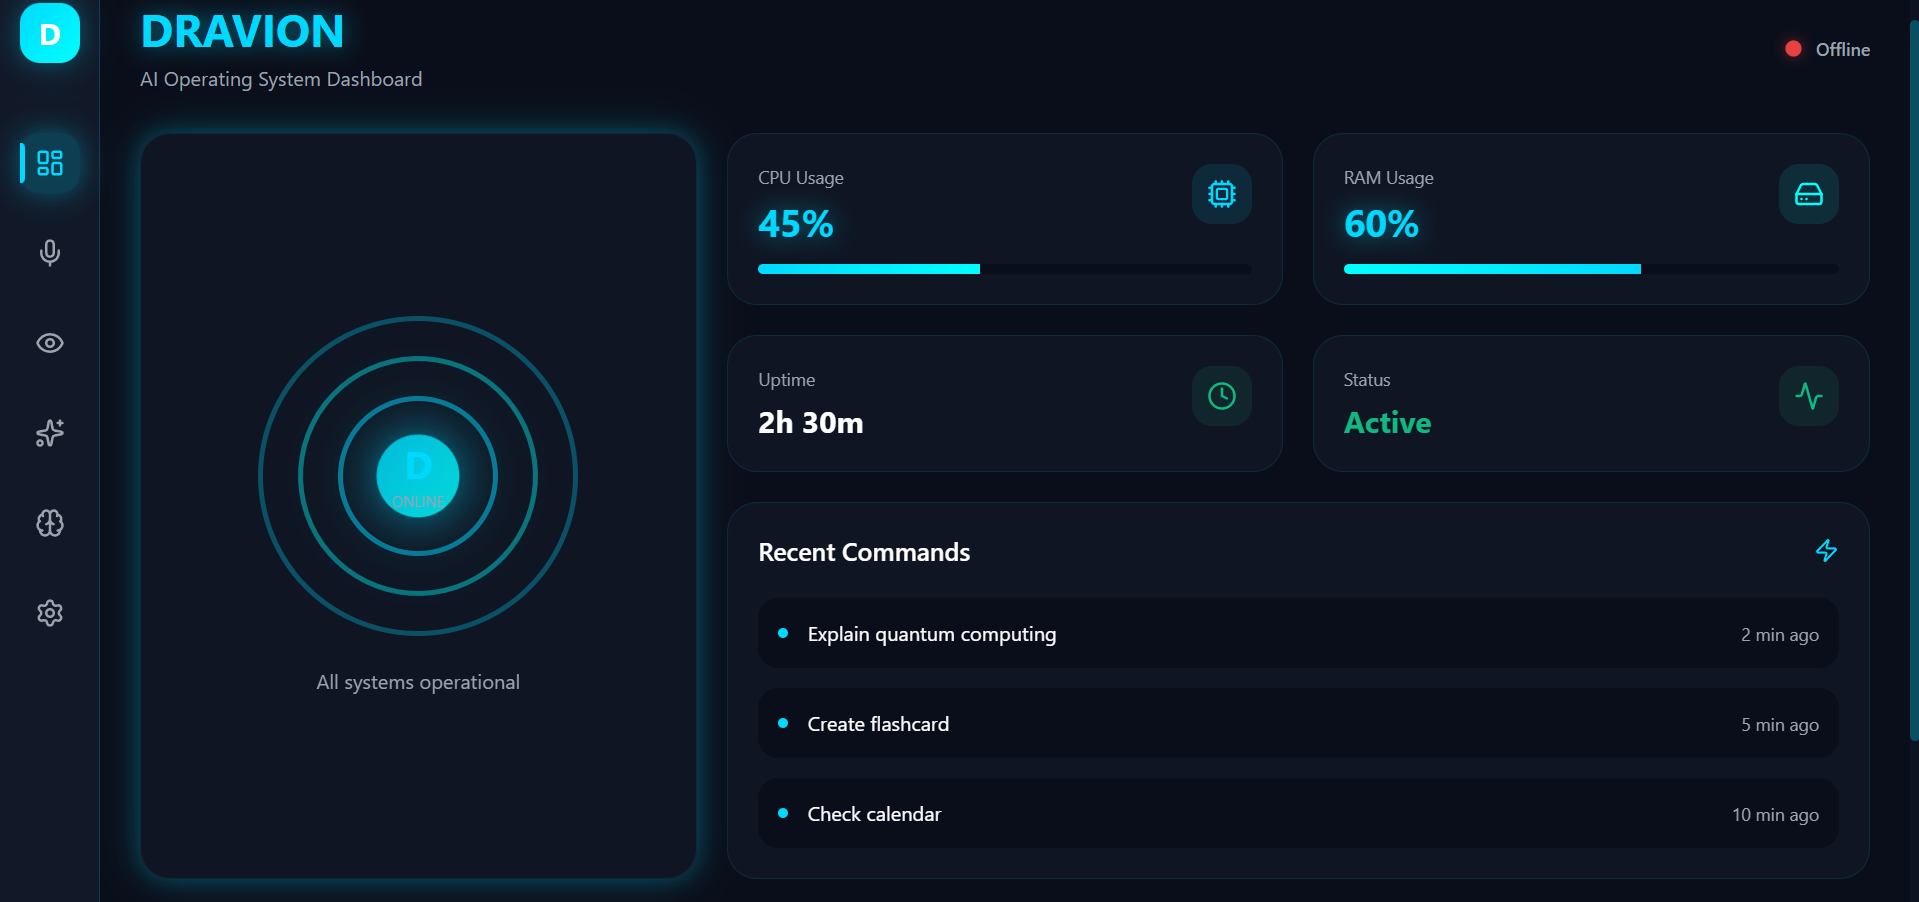Toggle the status dot beside Explain quantum computing
The height and width of the screenshot is (902, 1919).
pos(782,633)
